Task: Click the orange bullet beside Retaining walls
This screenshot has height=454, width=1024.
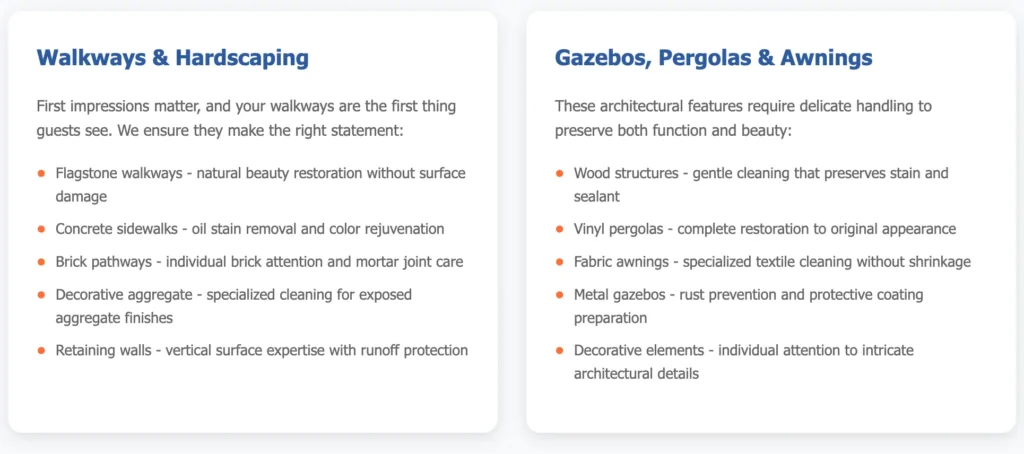Action: pyautogui.click(x=41, y=350)
